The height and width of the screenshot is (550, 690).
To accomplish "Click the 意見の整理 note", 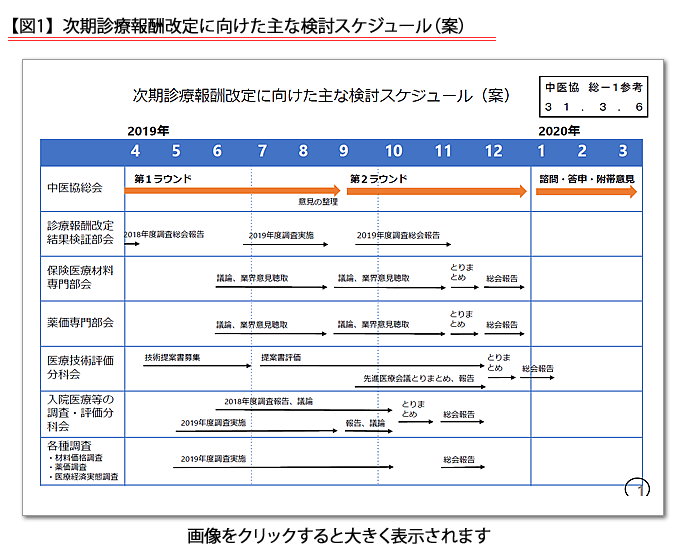I will point(318,202).
